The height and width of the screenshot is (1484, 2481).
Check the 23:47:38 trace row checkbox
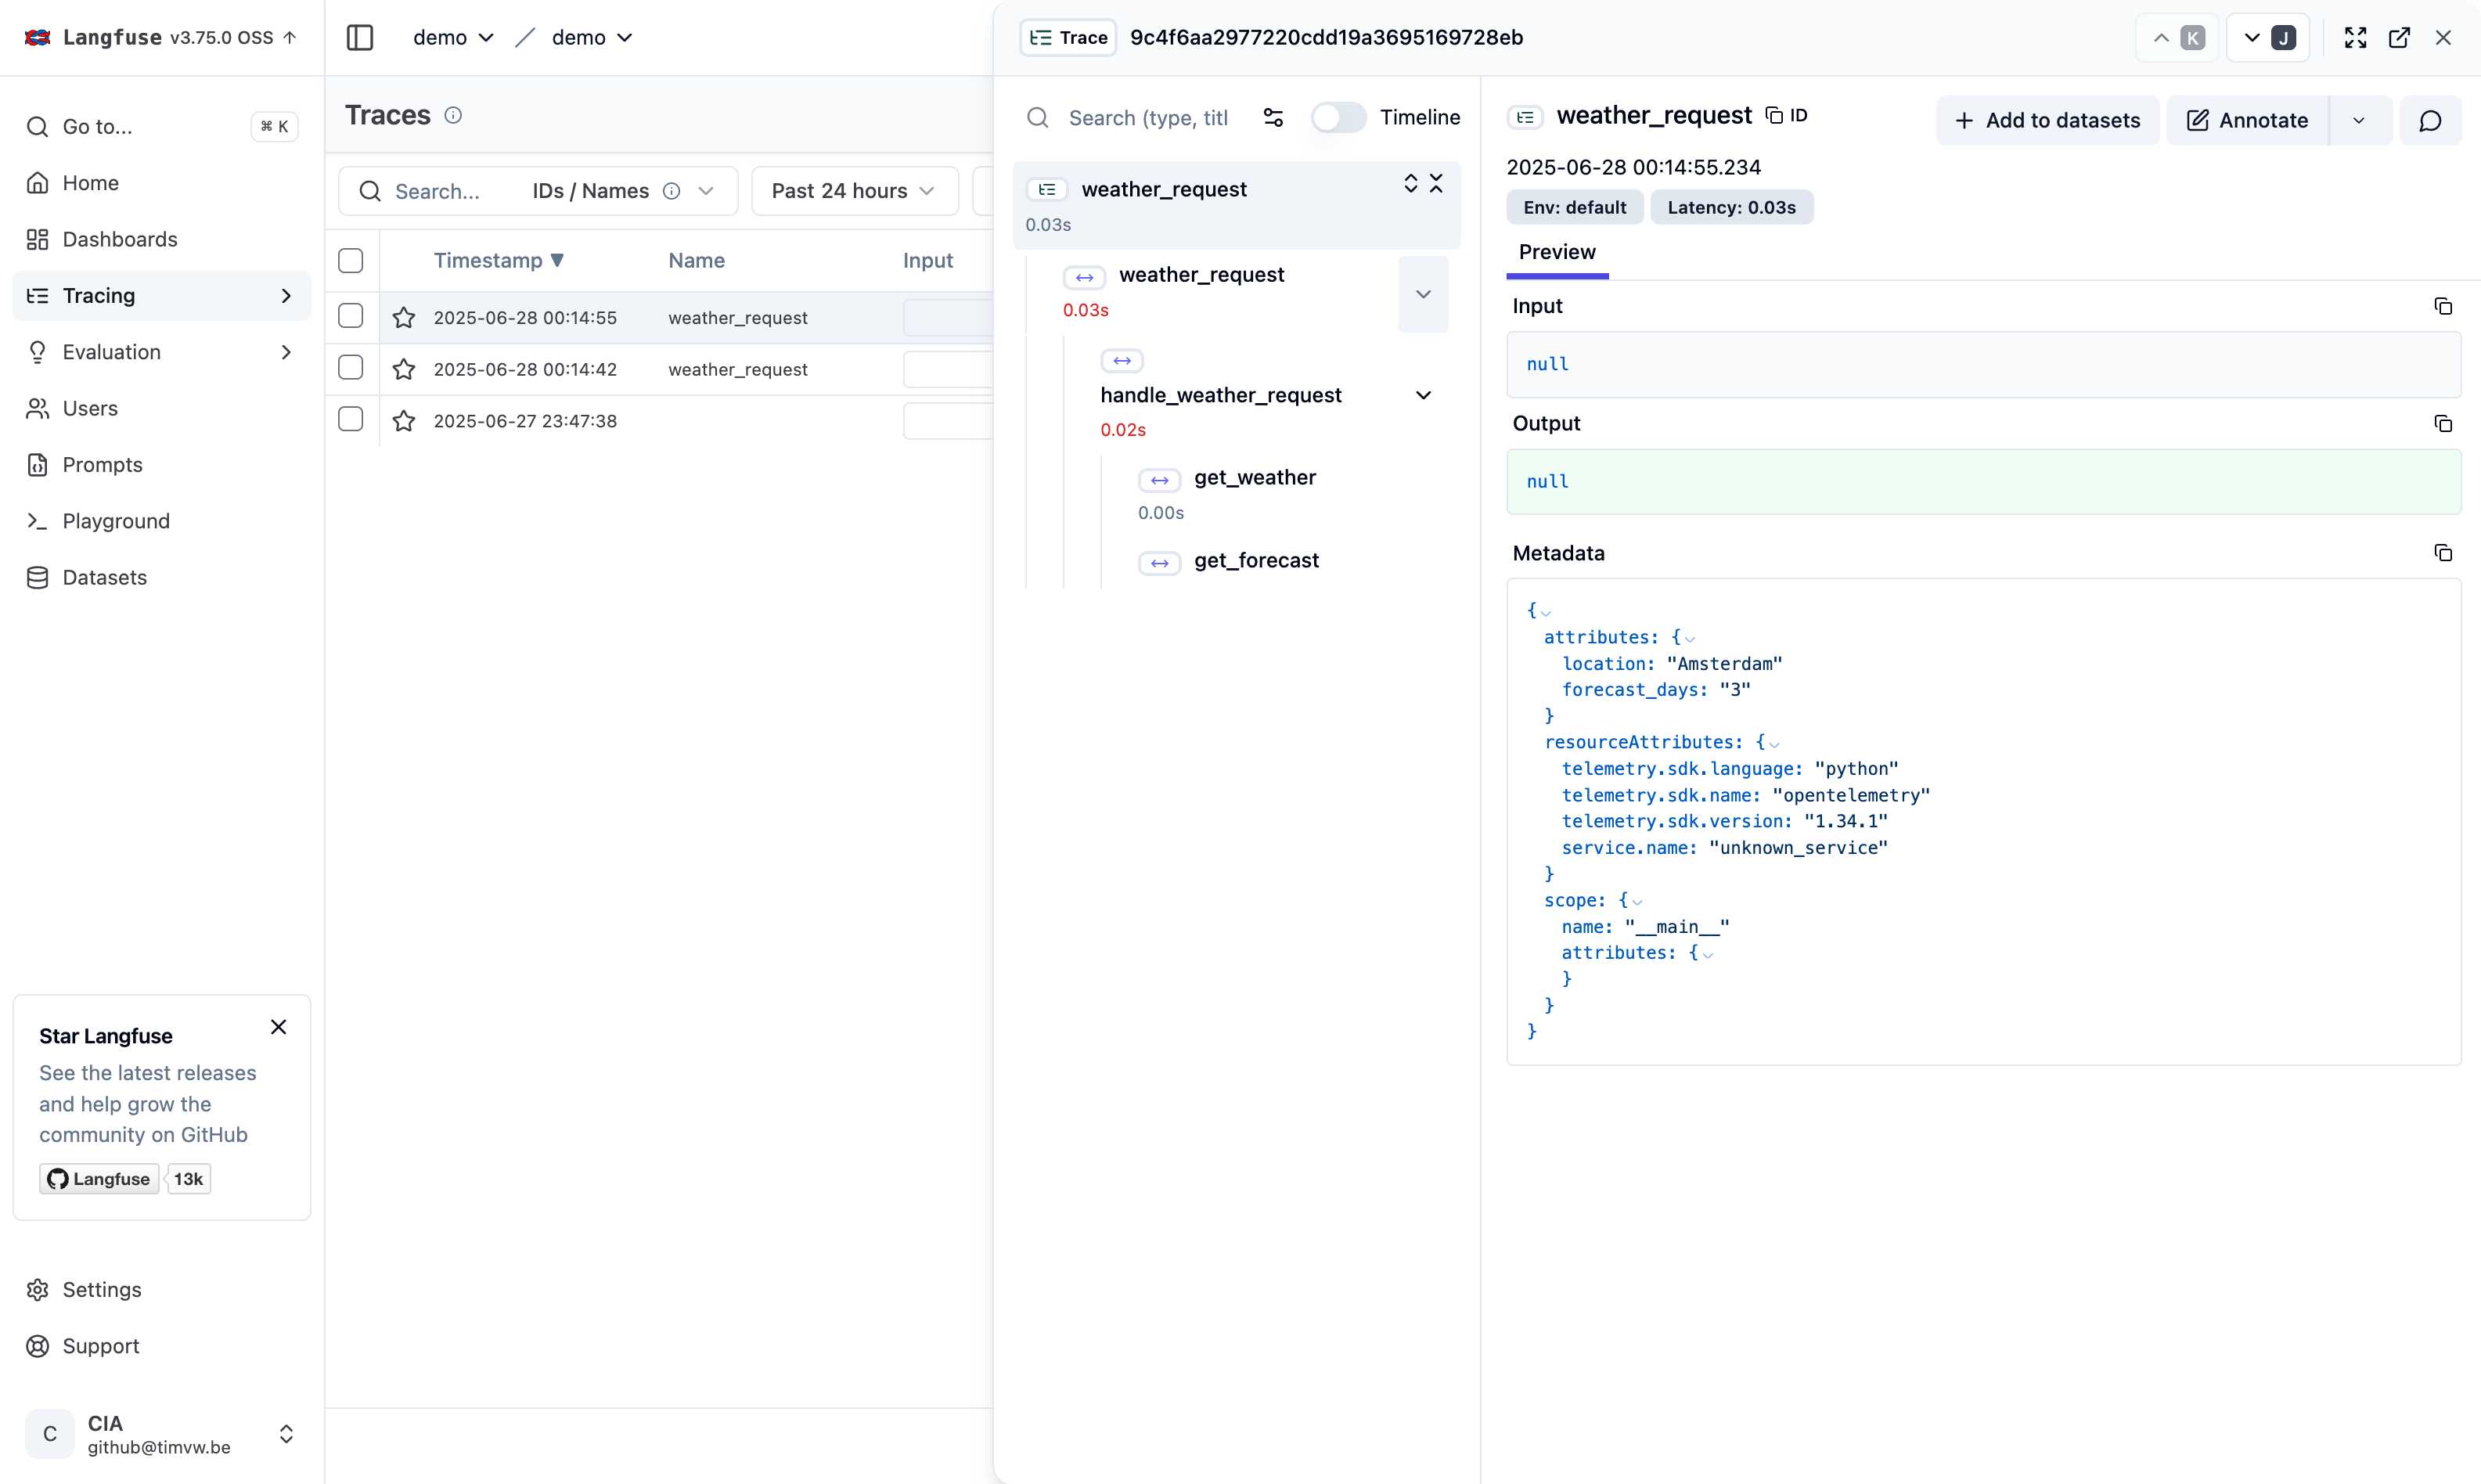point(351,419)
